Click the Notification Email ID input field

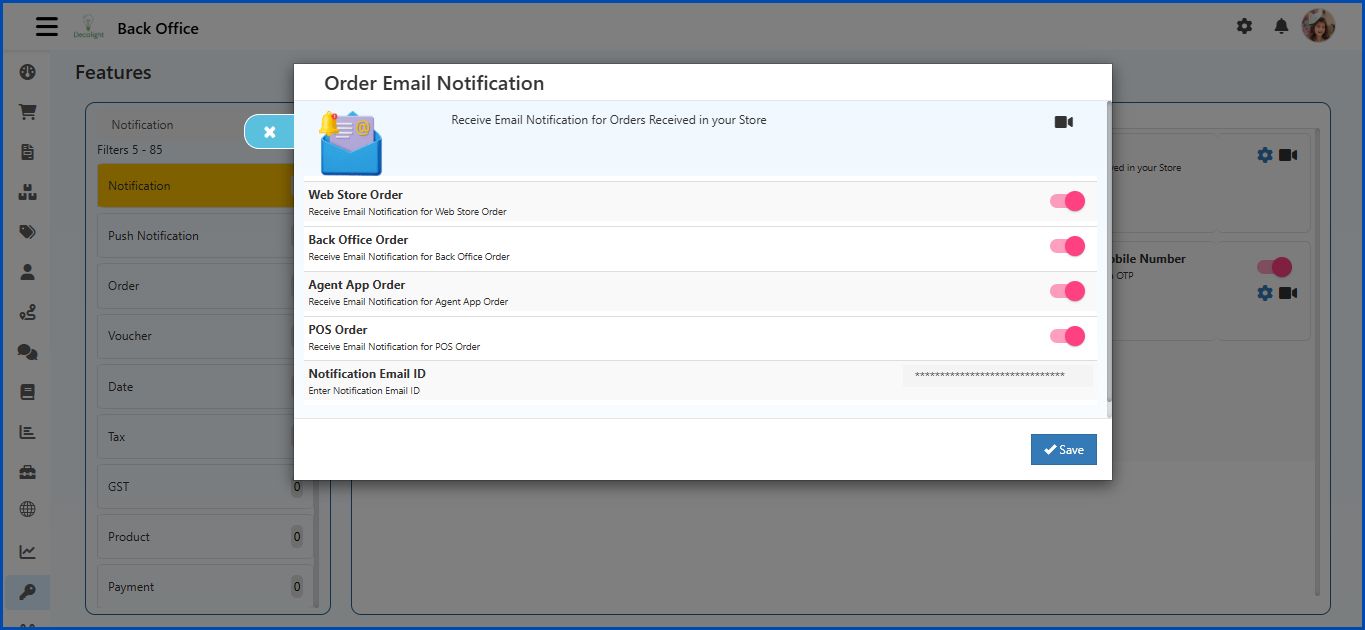coord(997,375)
